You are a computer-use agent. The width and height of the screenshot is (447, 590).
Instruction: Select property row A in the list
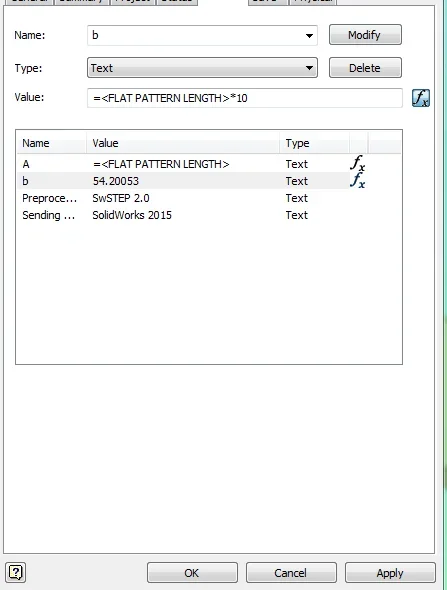coord(209,164)
